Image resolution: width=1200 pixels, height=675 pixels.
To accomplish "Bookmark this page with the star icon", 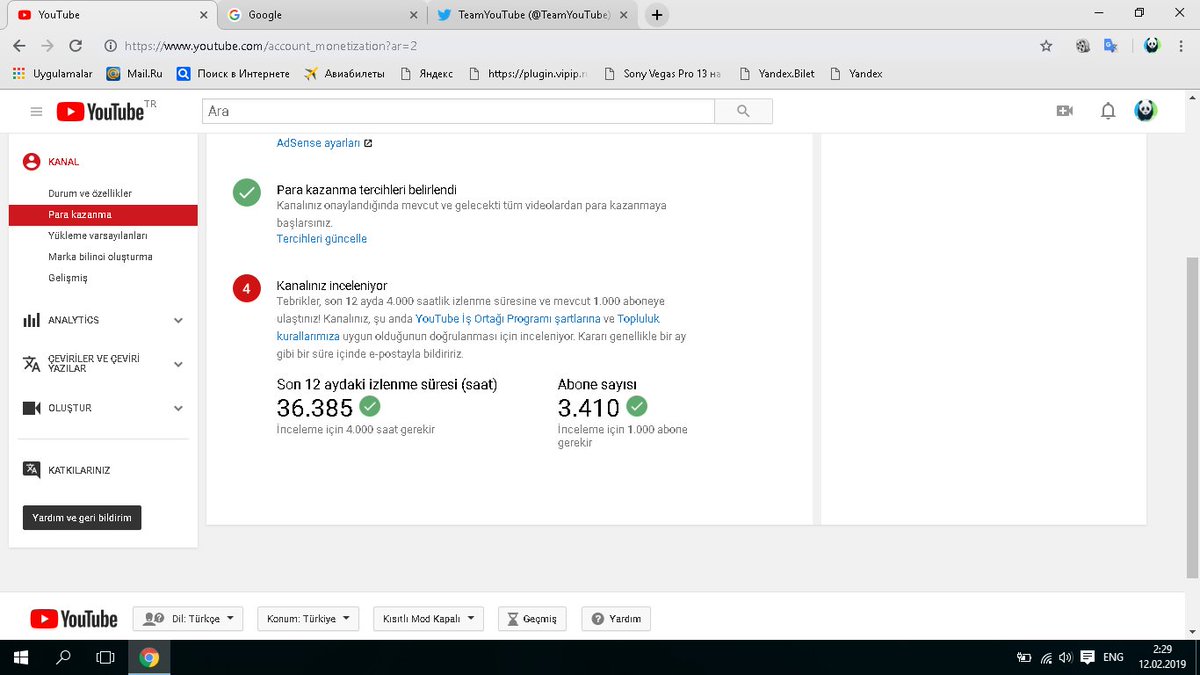I will click(x=1046, y=46).
